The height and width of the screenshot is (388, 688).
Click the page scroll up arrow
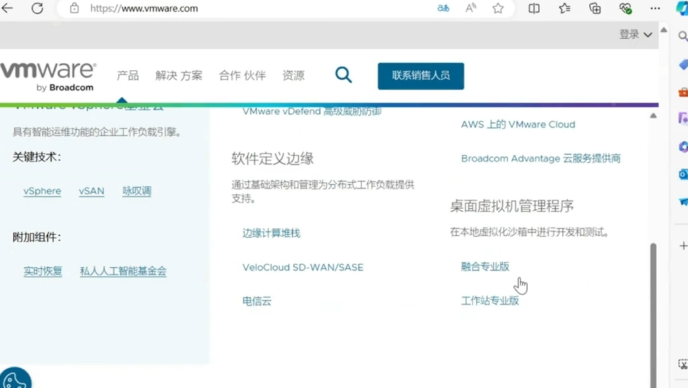[x=664, y=30]
